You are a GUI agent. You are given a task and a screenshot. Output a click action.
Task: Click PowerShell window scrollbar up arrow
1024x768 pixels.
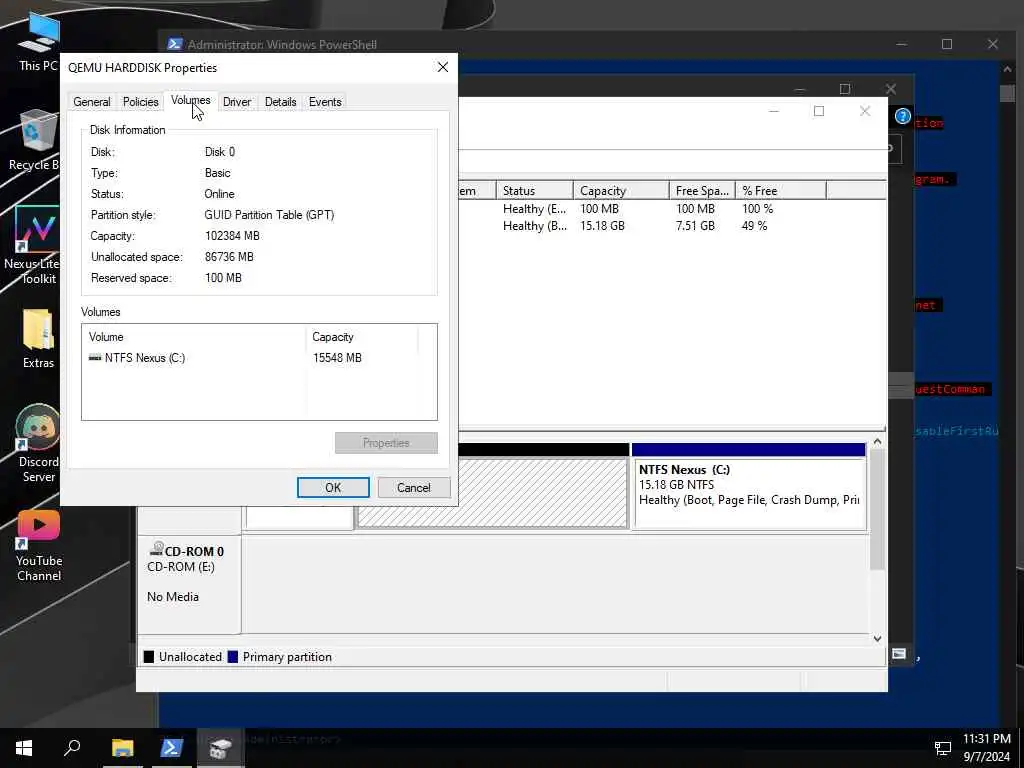point(1006,69)
